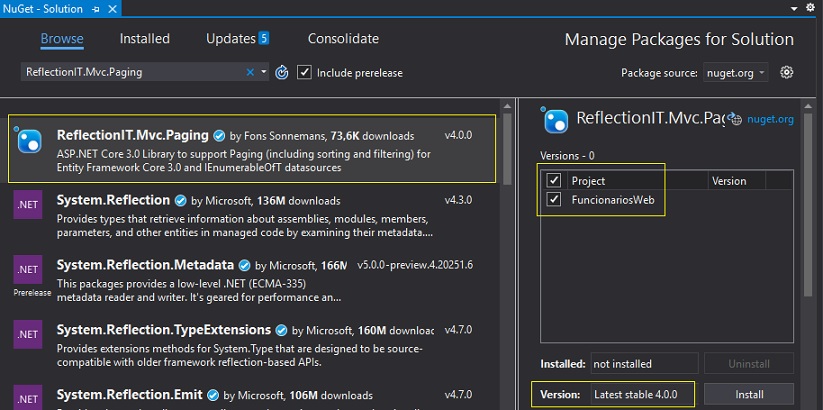Screen dimensions: 823x410
Task: Clear search text with the X icon
Action: point(250,72)
